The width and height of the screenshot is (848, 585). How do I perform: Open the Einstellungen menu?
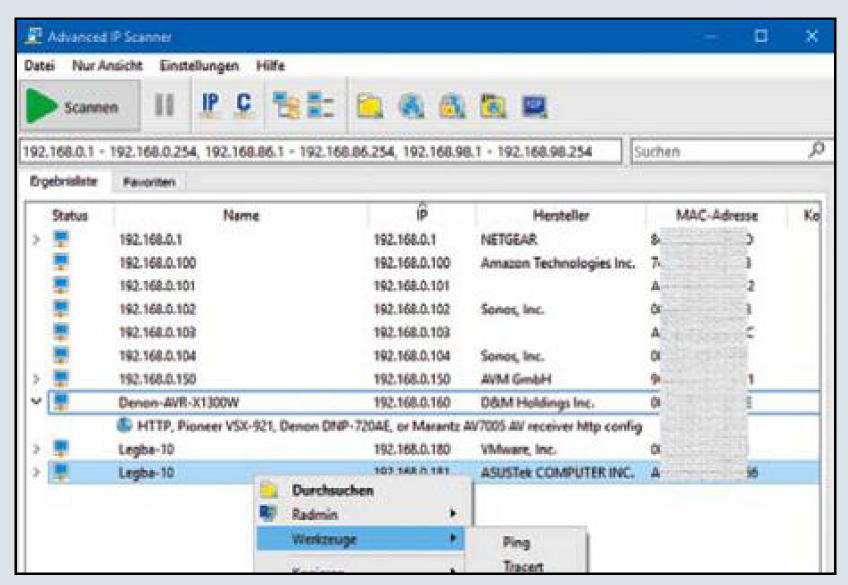[x=199, y=66]
